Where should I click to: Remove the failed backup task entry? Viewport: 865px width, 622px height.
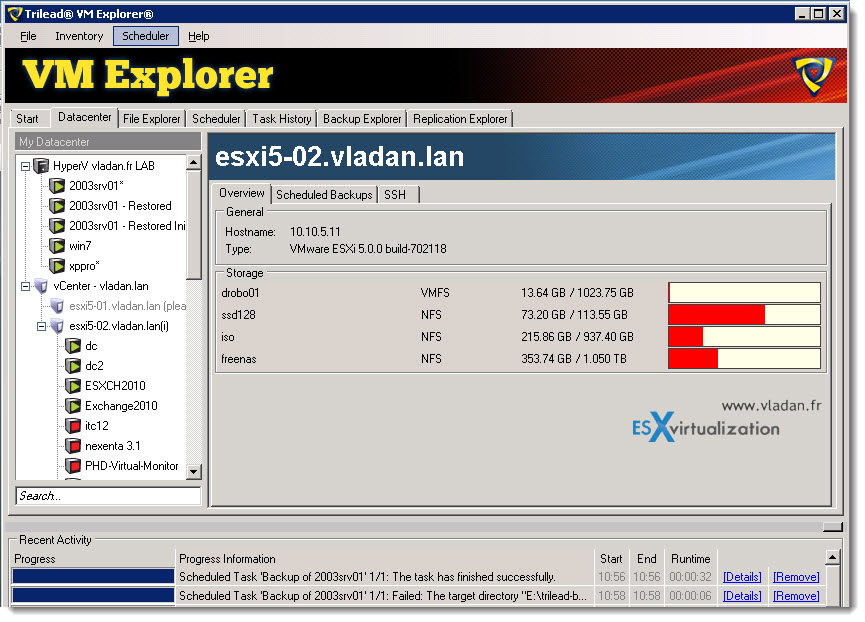point(796,596)
